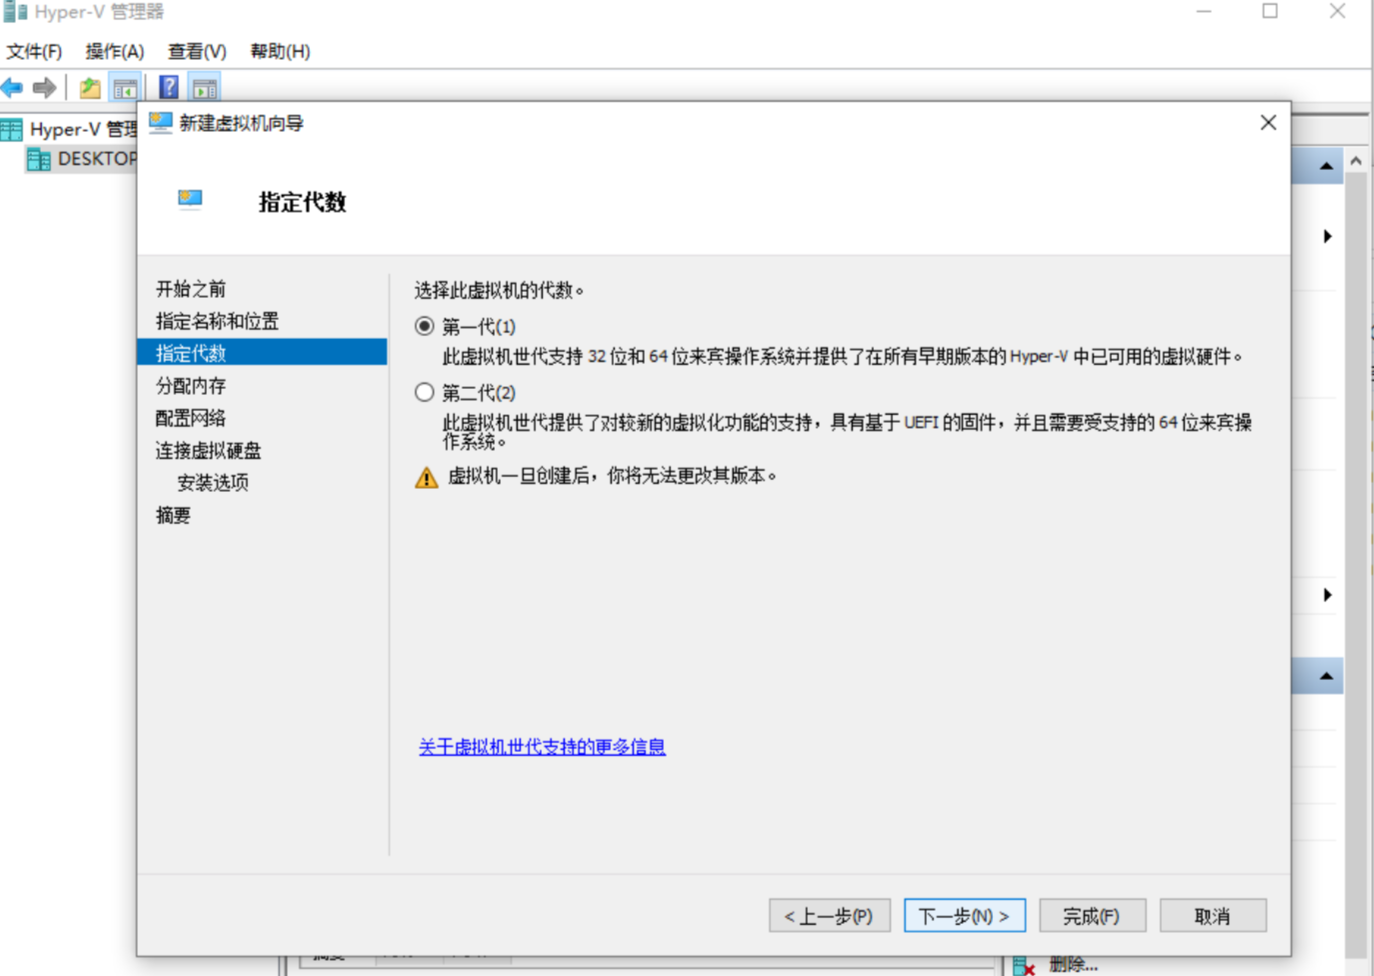Go to wizard step 指定名称和位置

[x=217, y=321]
